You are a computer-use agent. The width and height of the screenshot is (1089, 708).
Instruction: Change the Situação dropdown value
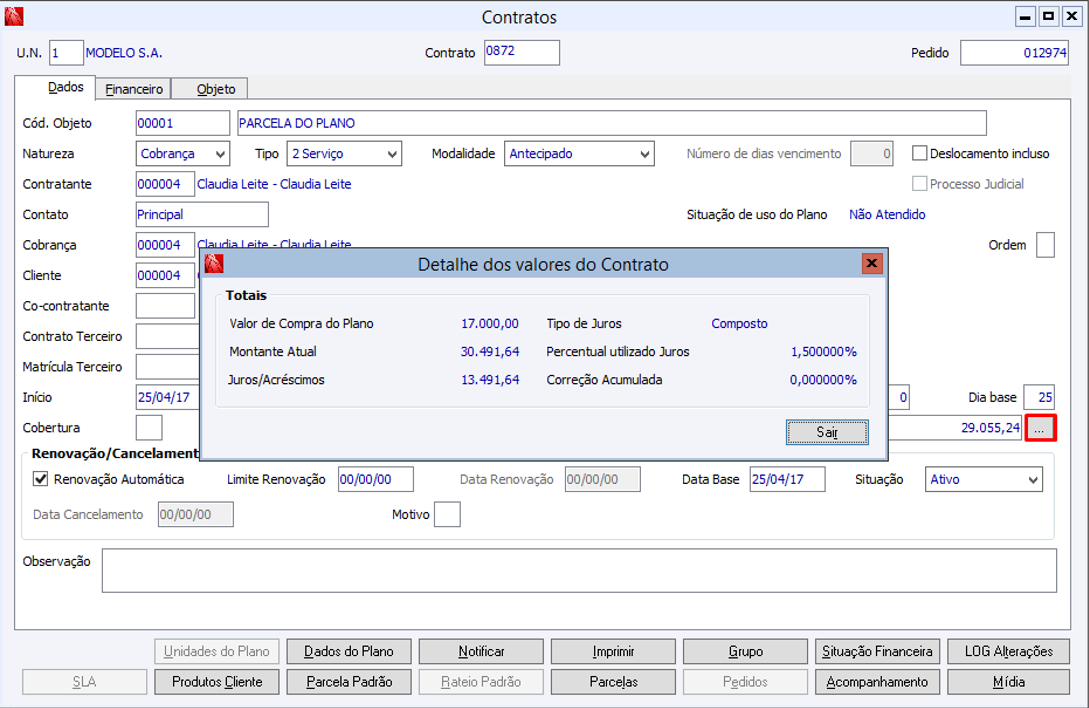point(984,480)
